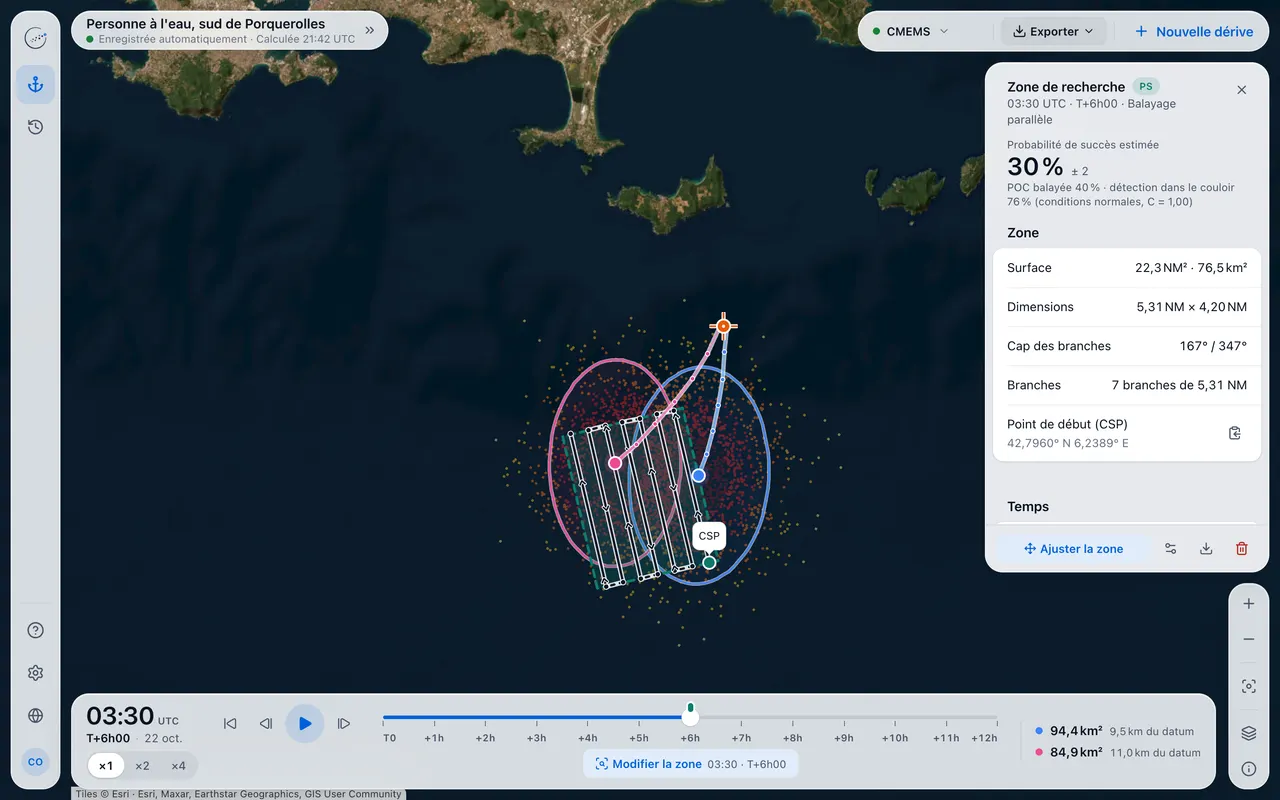Open the CMEMS data source dropdown

(x=910, y=31)
